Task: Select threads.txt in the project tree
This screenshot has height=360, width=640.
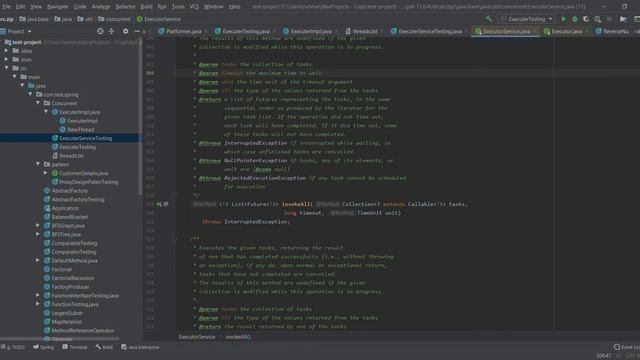Action: (x=71, y=156)
